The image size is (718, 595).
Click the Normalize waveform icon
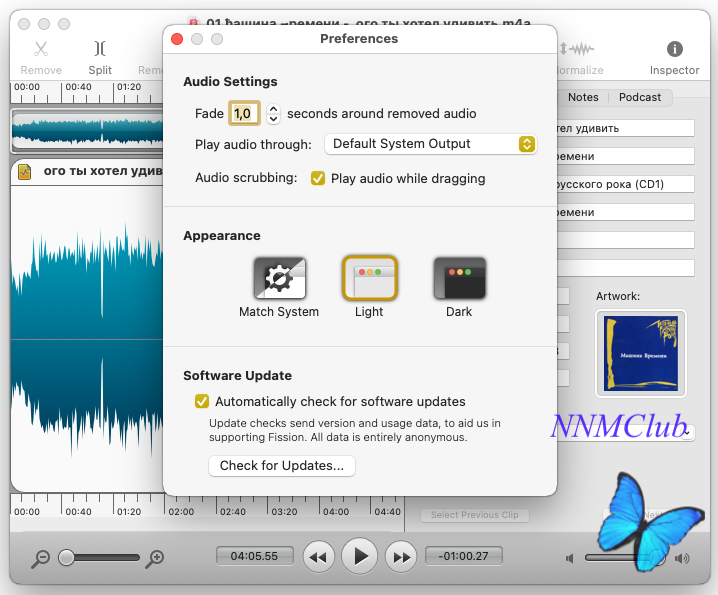(x=577, y=49)
